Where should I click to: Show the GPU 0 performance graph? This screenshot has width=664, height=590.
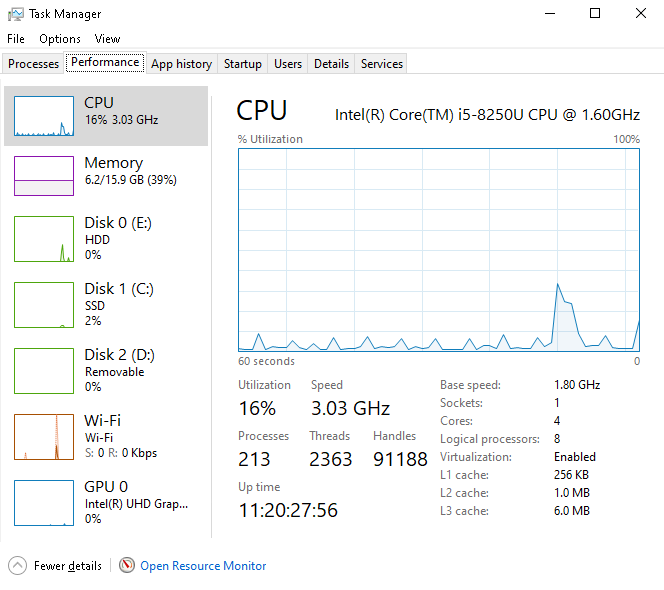[44, 502]
